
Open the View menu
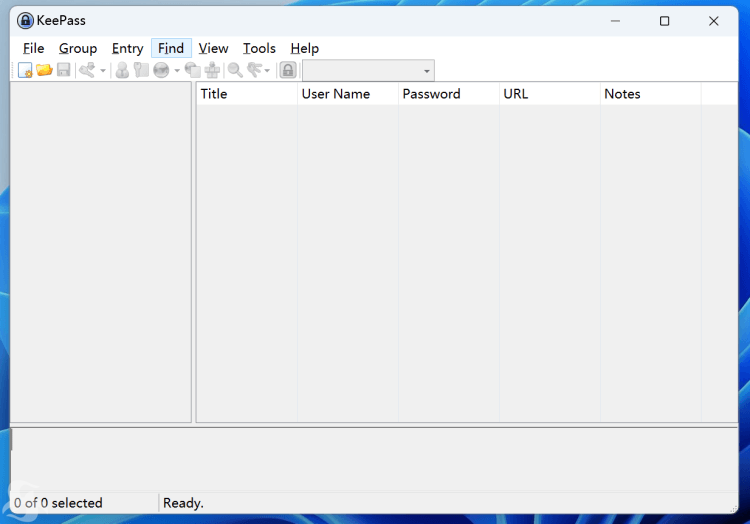[213, 48]
